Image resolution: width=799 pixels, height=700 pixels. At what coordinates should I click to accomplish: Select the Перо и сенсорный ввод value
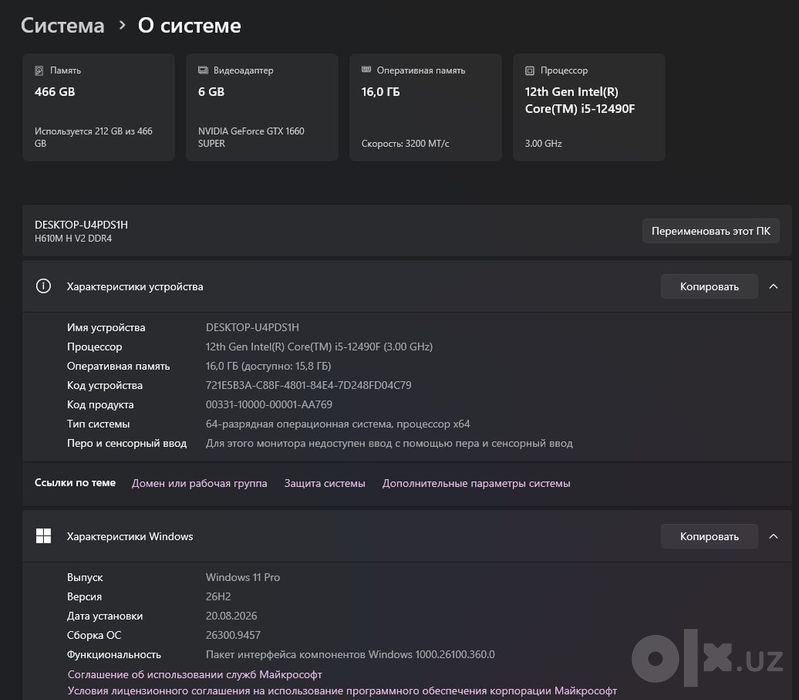tap(389, 443)
